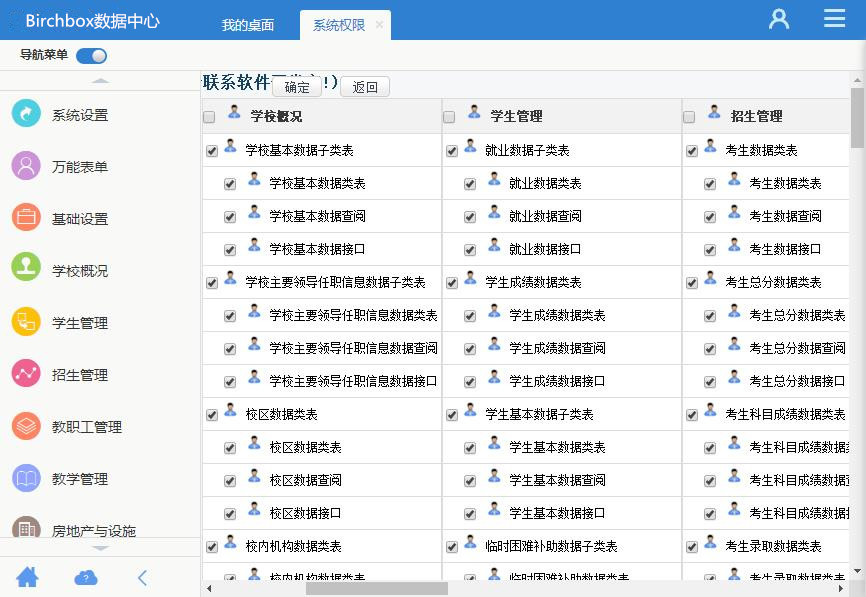
Task: Open the hamburger menu icon
Action: pyautogui.click(x=834, y=18)
